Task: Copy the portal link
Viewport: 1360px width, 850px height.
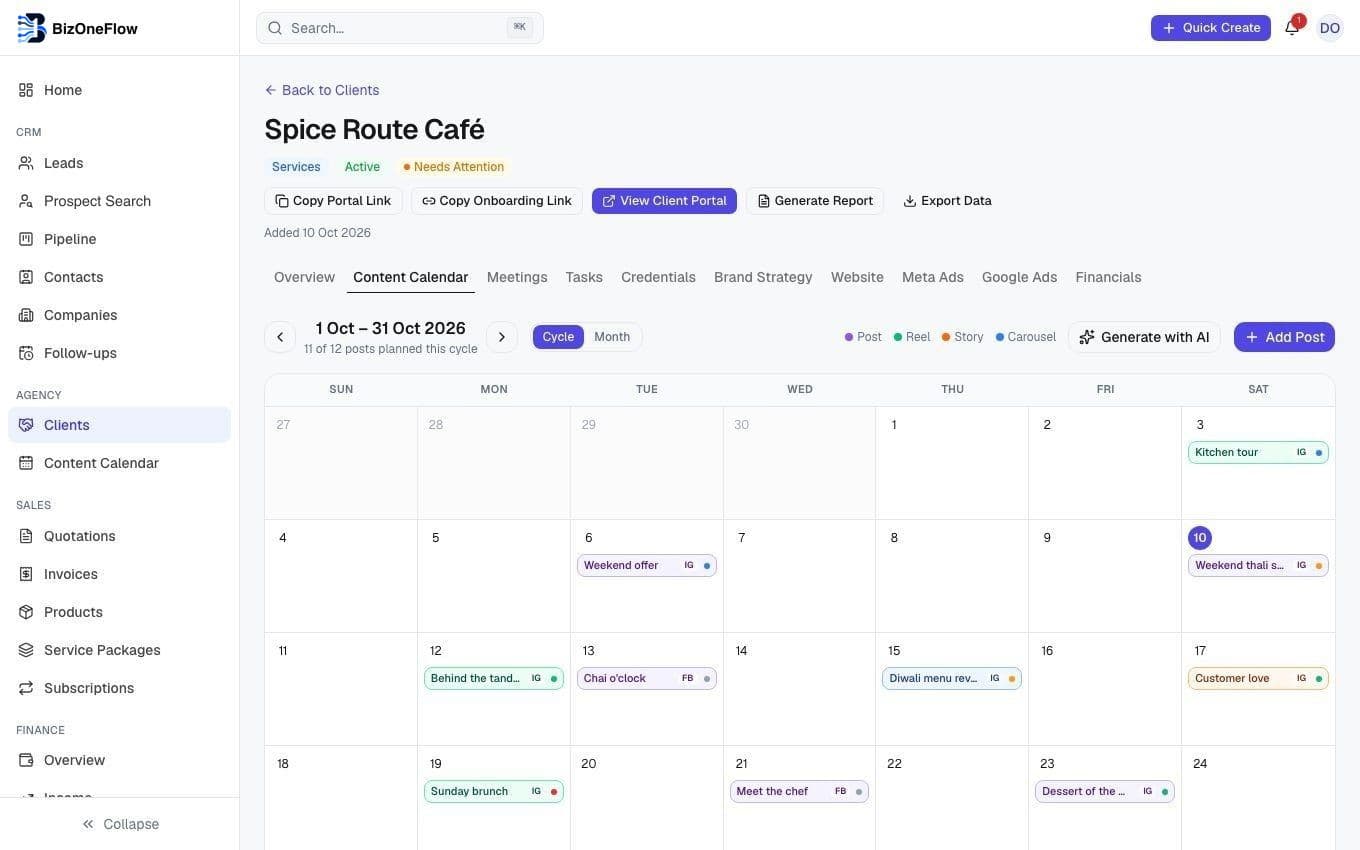Action: [x=333, y=201]
